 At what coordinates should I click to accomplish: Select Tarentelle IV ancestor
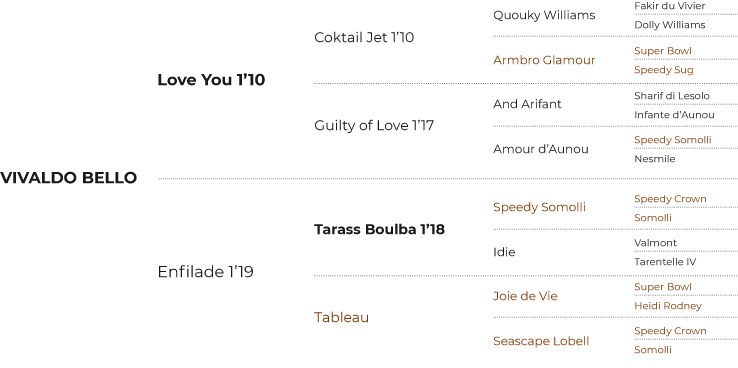point(665,262)
